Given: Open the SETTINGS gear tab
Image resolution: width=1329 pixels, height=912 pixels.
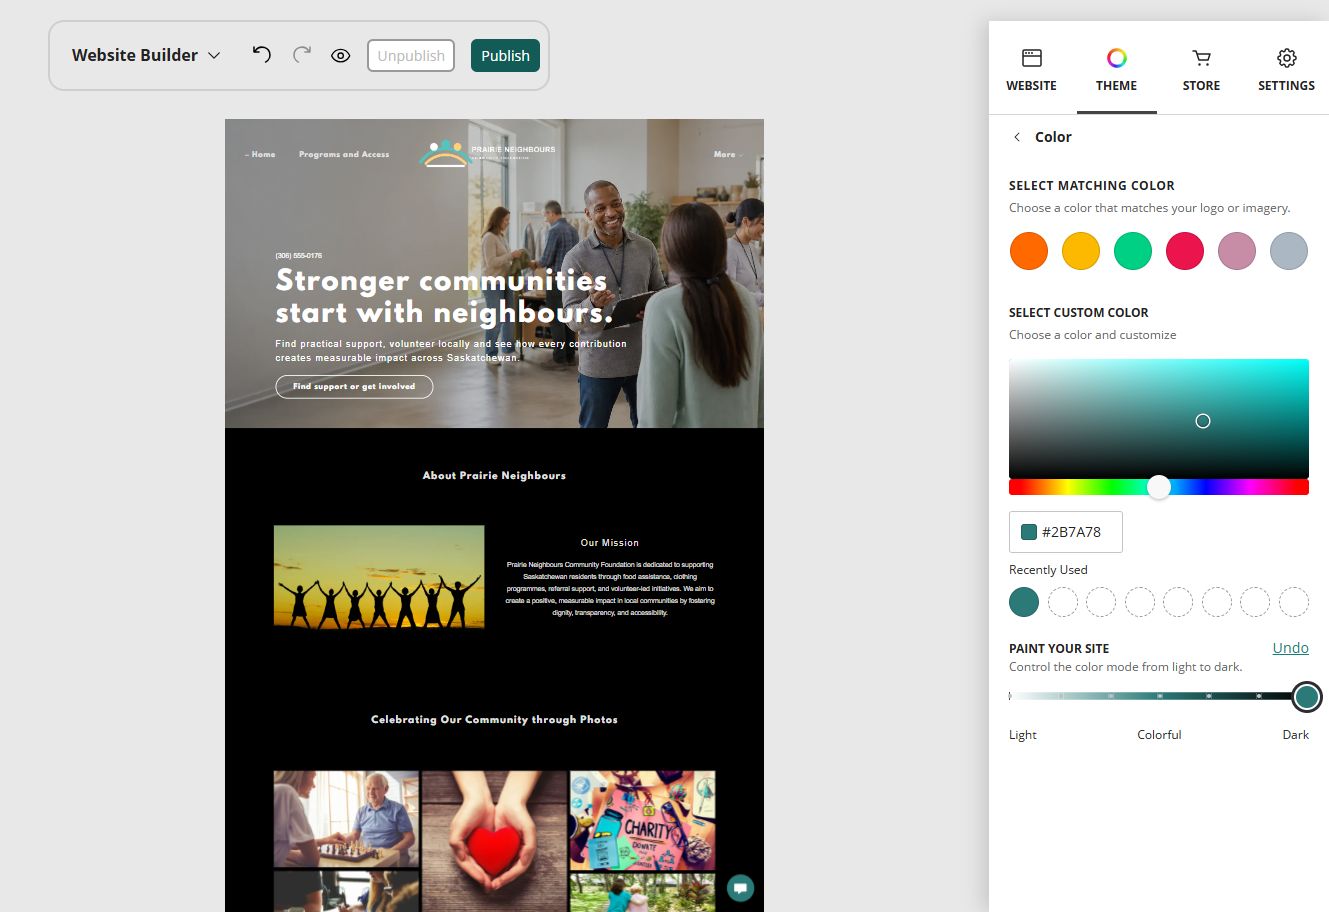Looking at the screenshot, I should [x=1286, y=70].
